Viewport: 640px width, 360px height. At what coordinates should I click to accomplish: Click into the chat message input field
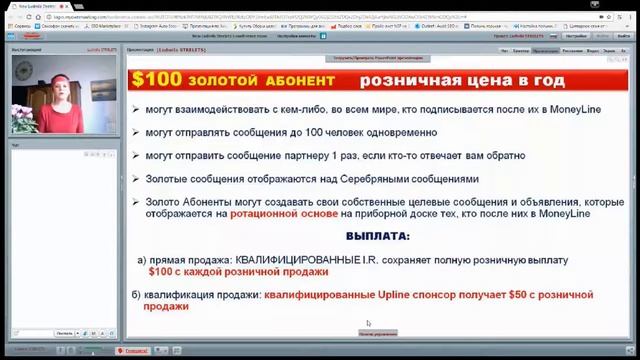[x=35, y=333]
